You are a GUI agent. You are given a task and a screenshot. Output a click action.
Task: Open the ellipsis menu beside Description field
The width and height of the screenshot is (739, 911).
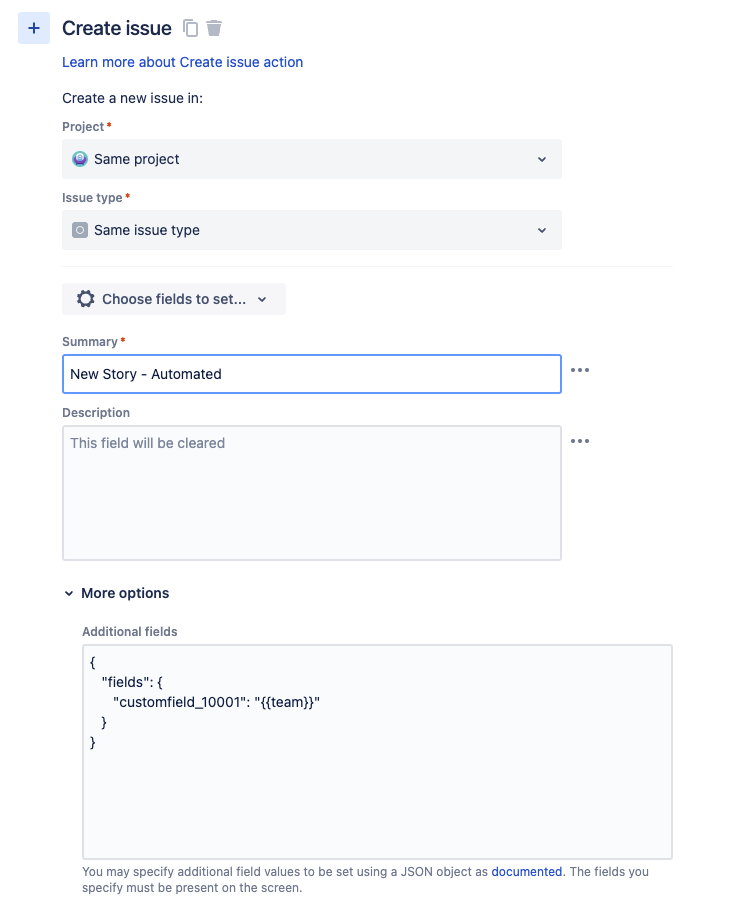580,441
